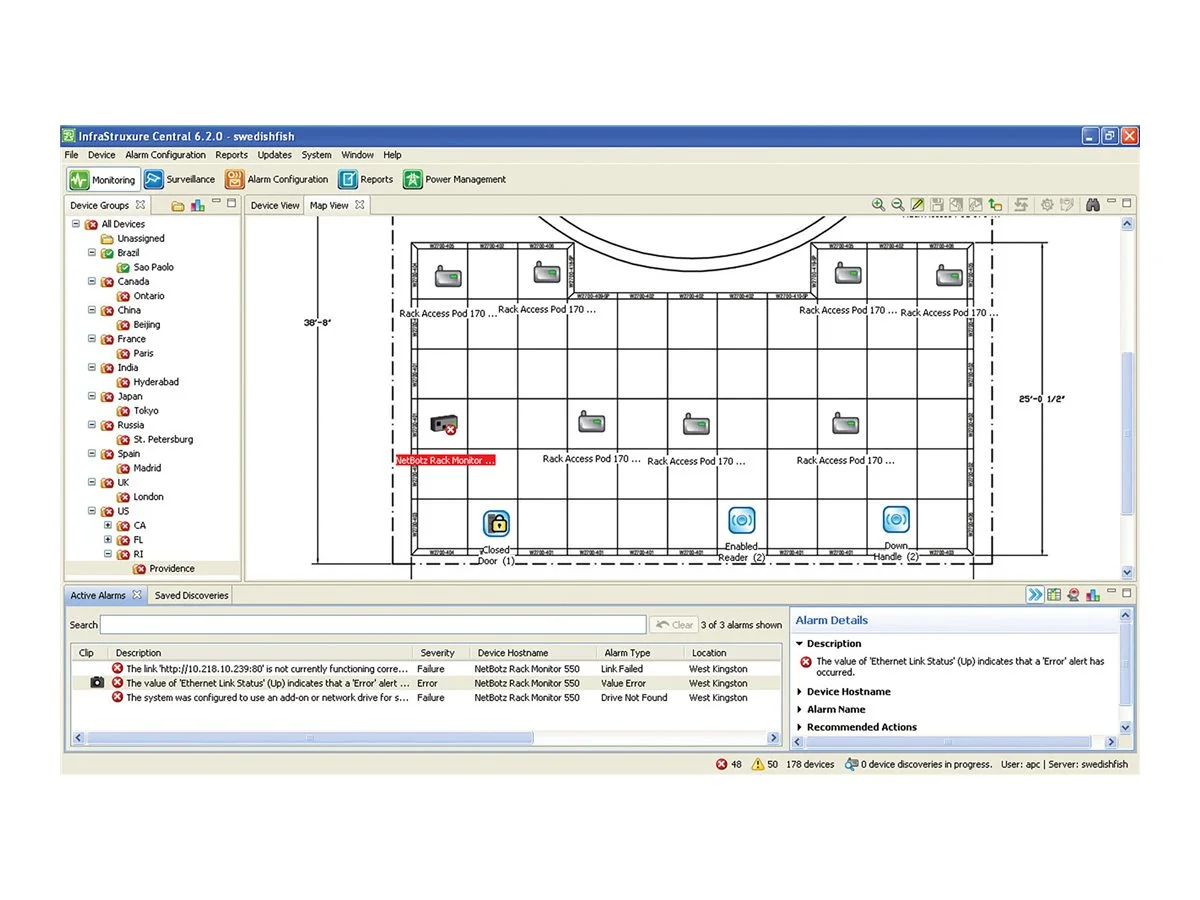Select the Monitoring perspective button

102,179
